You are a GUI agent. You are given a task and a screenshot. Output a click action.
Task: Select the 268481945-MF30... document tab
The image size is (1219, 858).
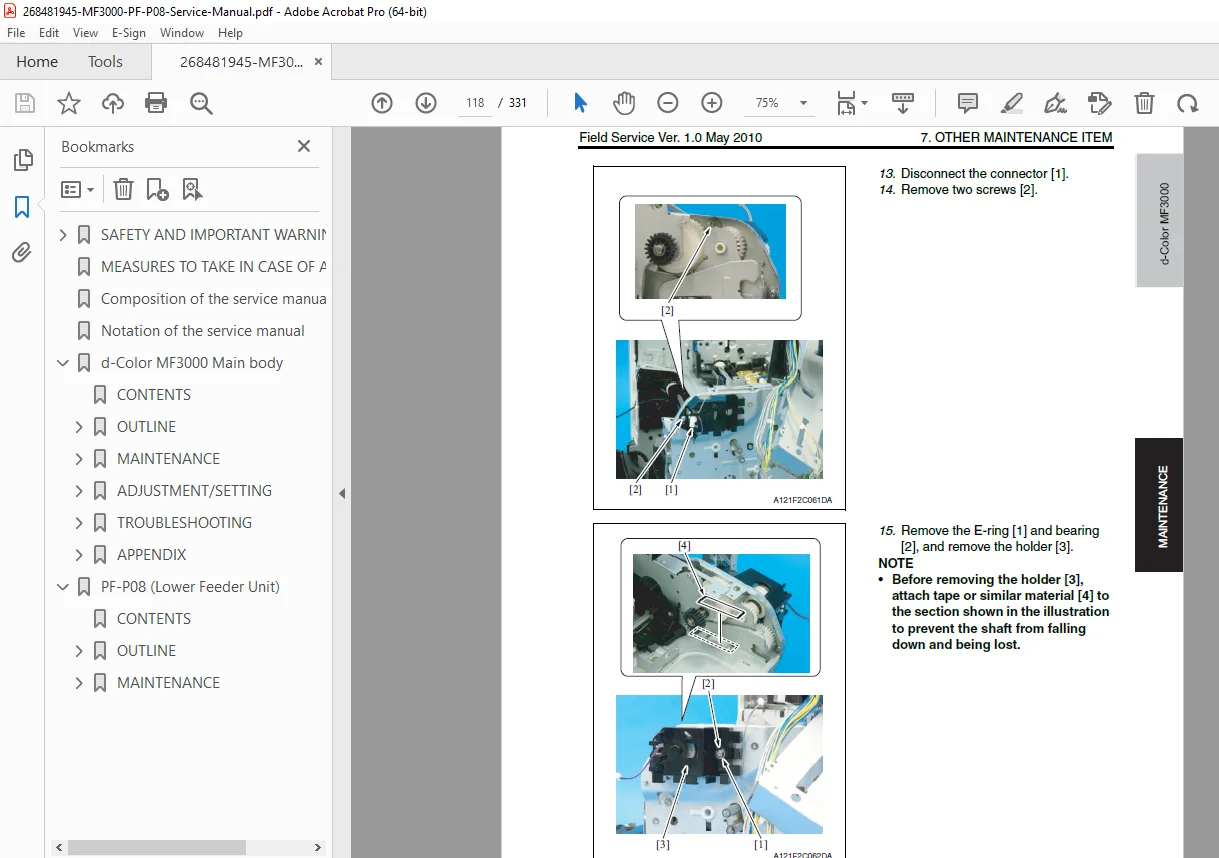click(241, 62)
